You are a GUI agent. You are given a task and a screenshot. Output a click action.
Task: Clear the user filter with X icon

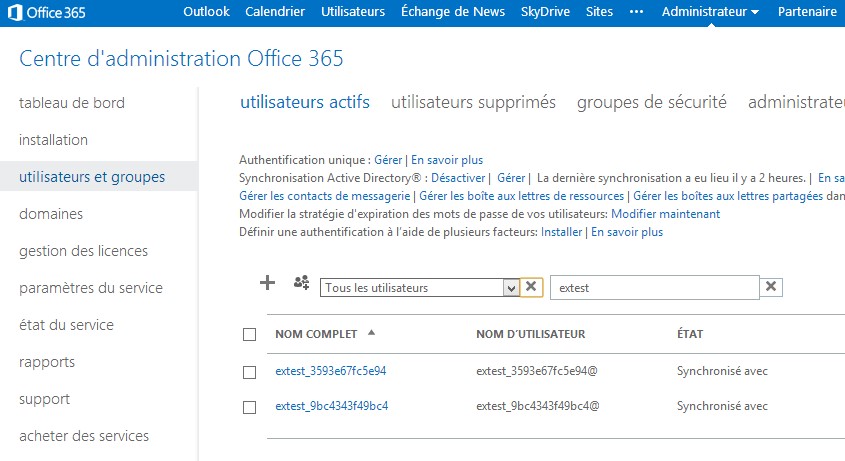(531, 287)
